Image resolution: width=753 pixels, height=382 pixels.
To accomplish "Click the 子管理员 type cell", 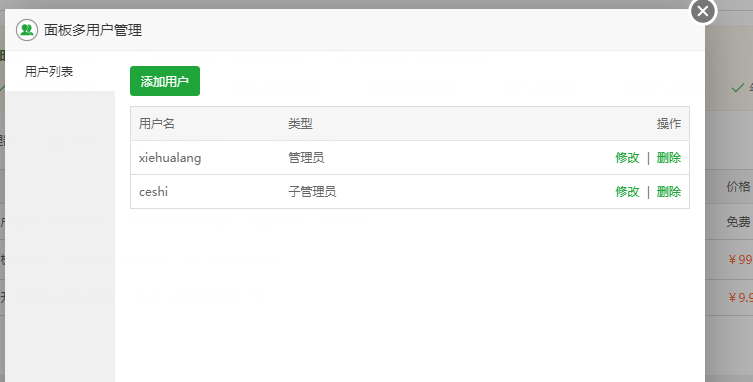I will tap(312, 192).
